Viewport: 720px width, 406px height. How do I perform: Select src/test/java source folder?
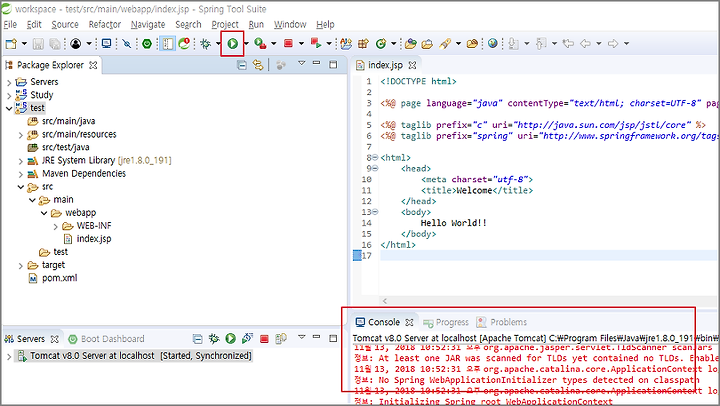[x=58, y=147]
